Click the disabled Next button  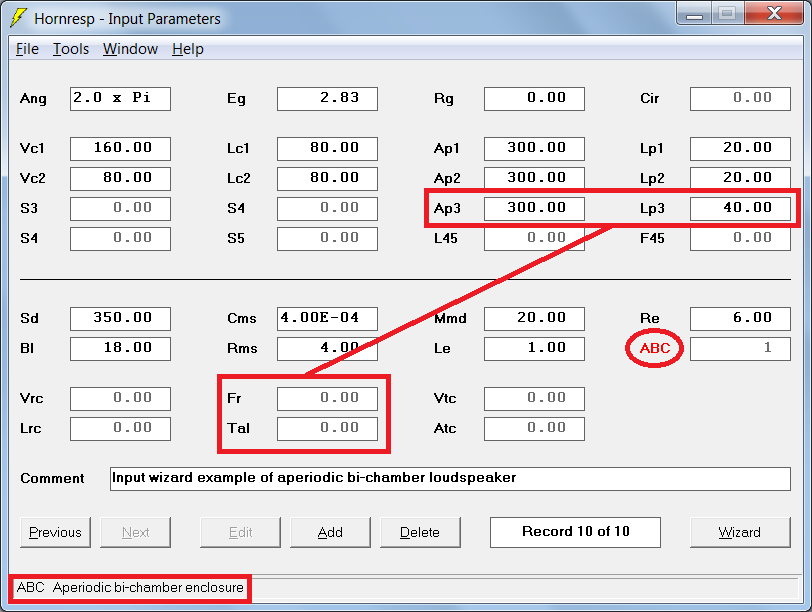(135, 532)
